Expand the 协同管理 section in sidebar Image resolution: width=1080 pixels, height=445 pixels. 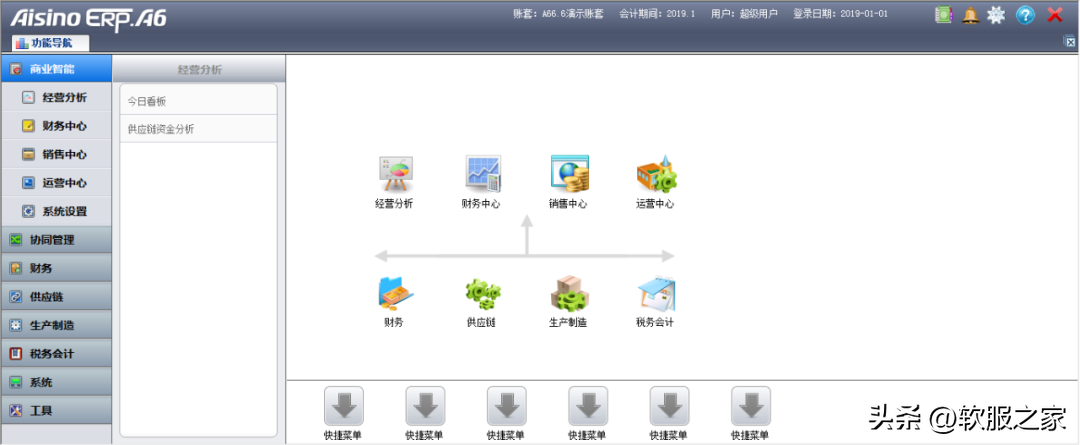[56, 240]
